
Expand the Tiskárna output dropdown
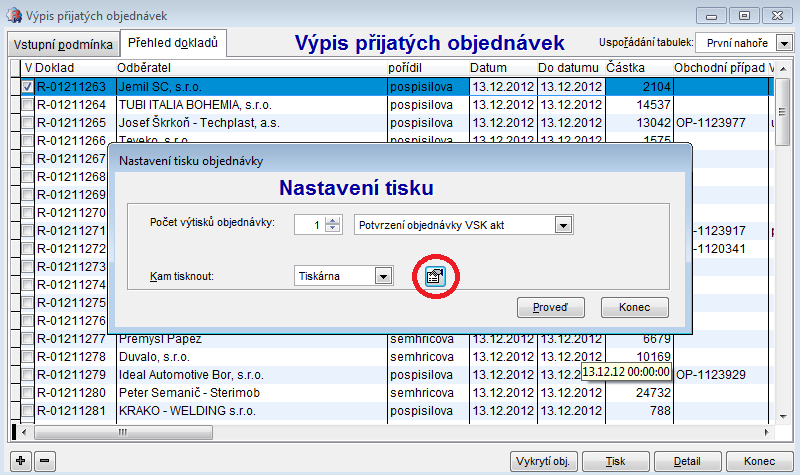coord(381,276)
